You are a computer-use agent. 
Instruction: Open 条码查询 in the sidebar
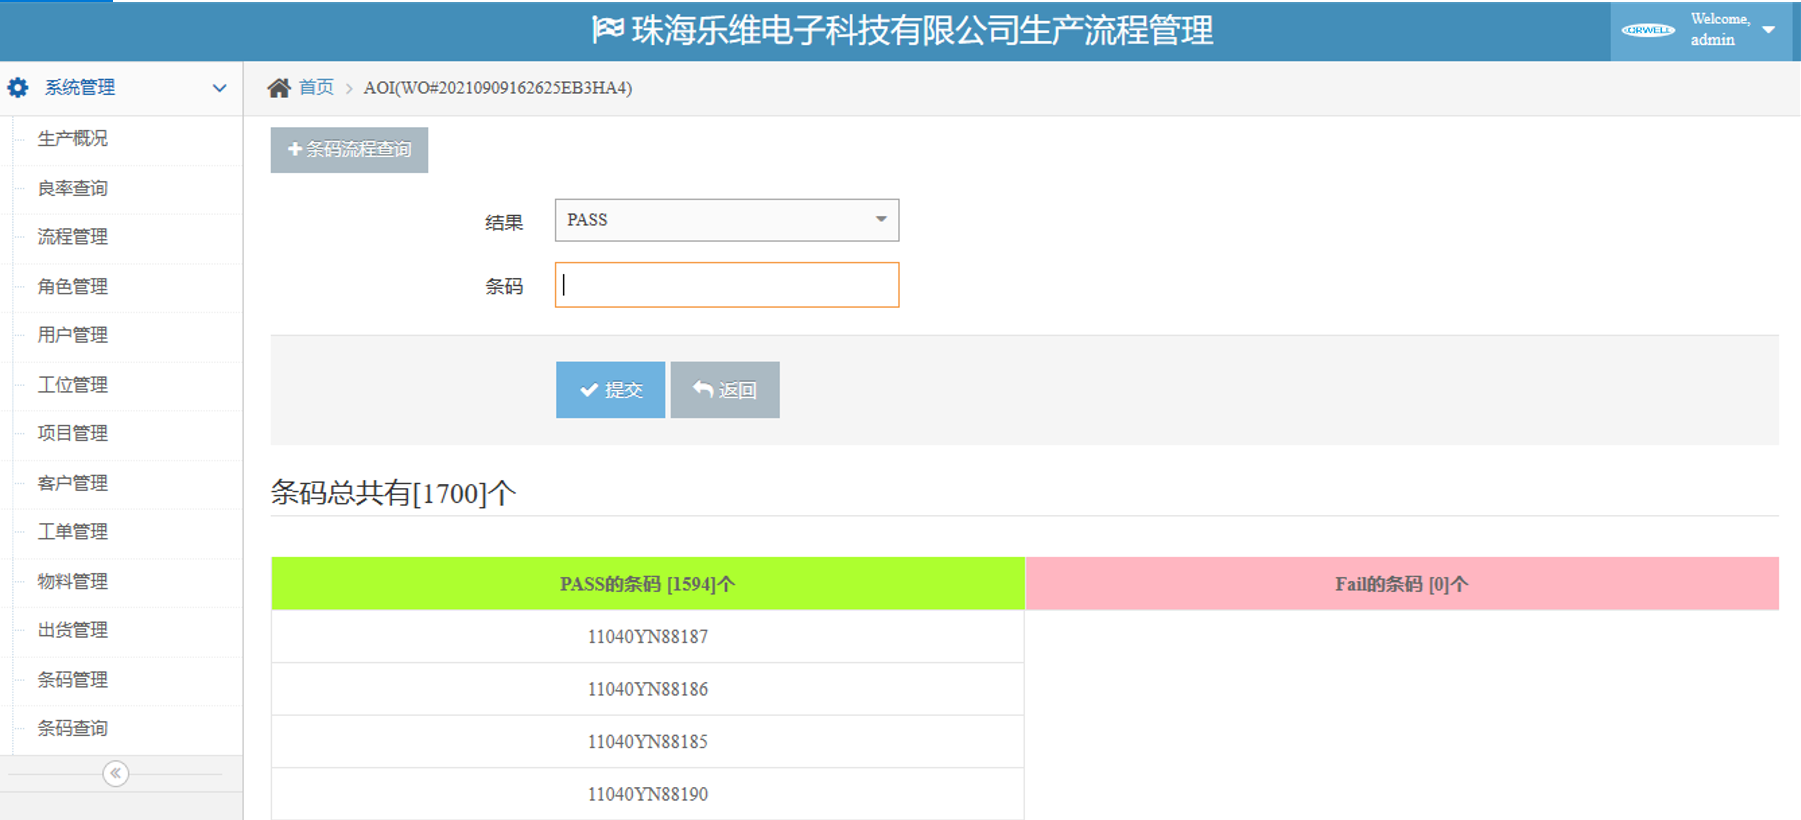click(73, 728)
